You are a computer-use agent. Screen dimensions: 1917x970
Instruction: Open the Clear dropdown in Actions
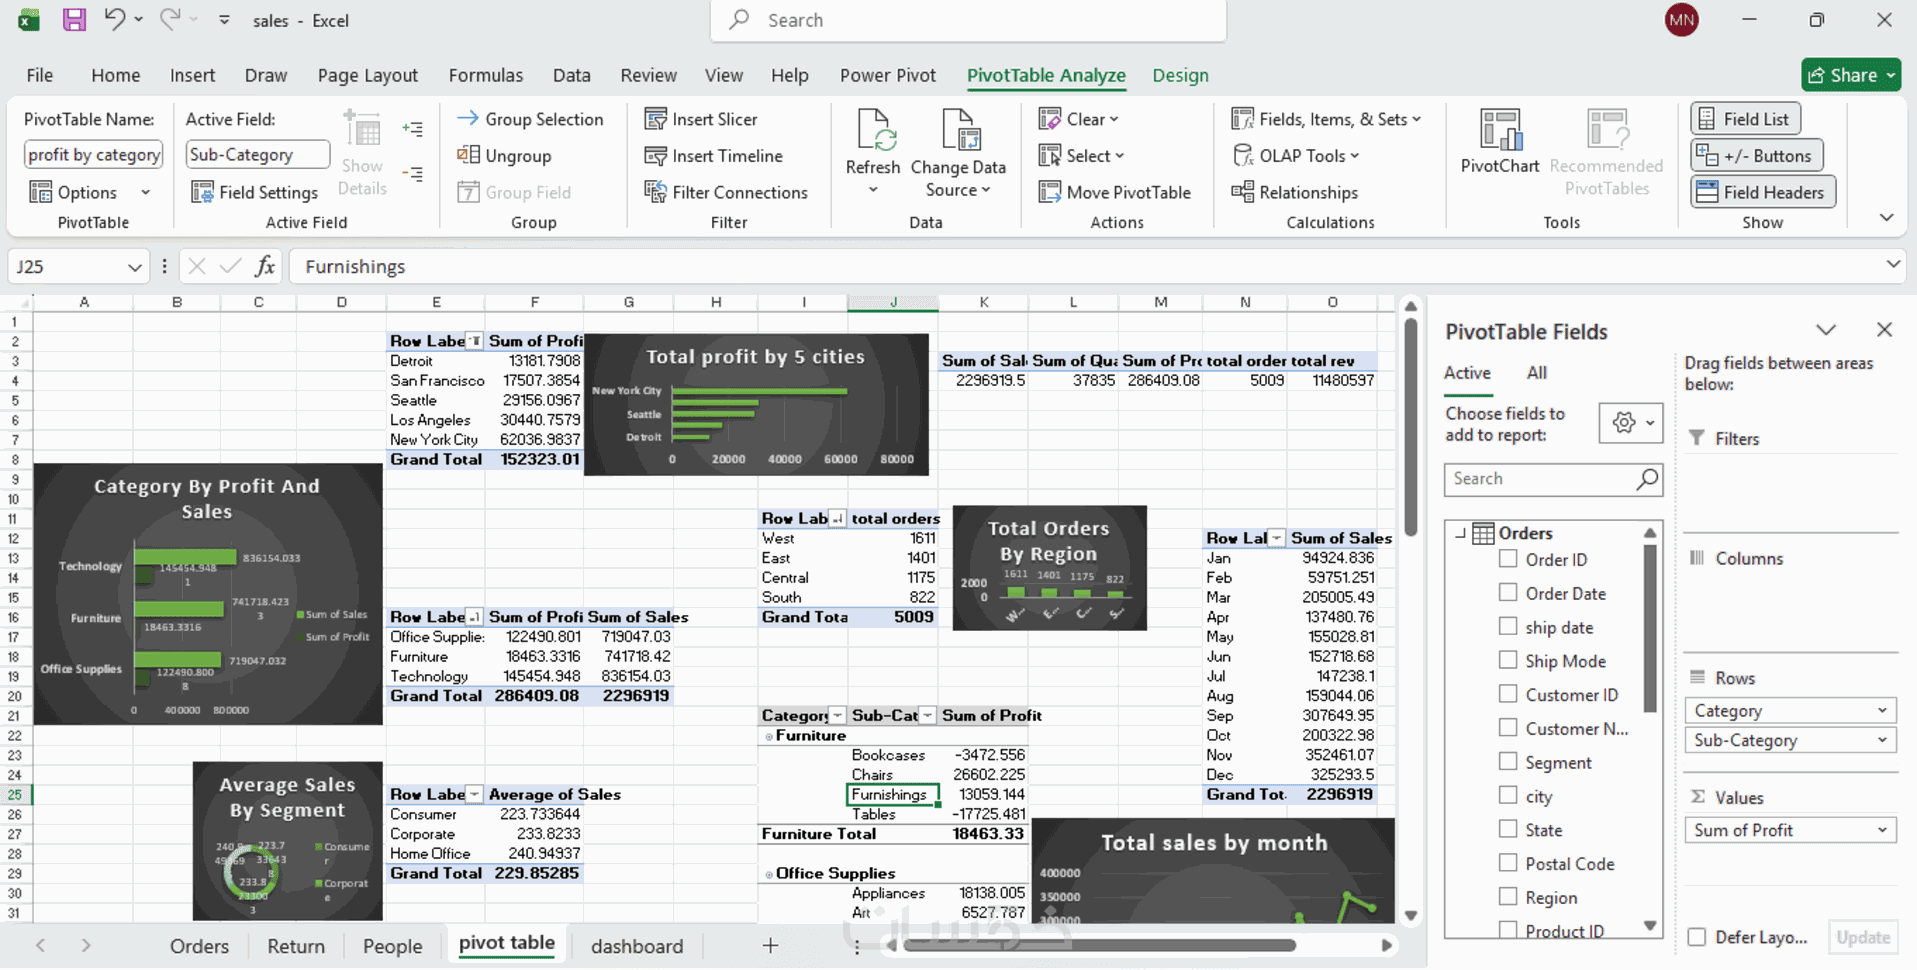click(1080, 119)
